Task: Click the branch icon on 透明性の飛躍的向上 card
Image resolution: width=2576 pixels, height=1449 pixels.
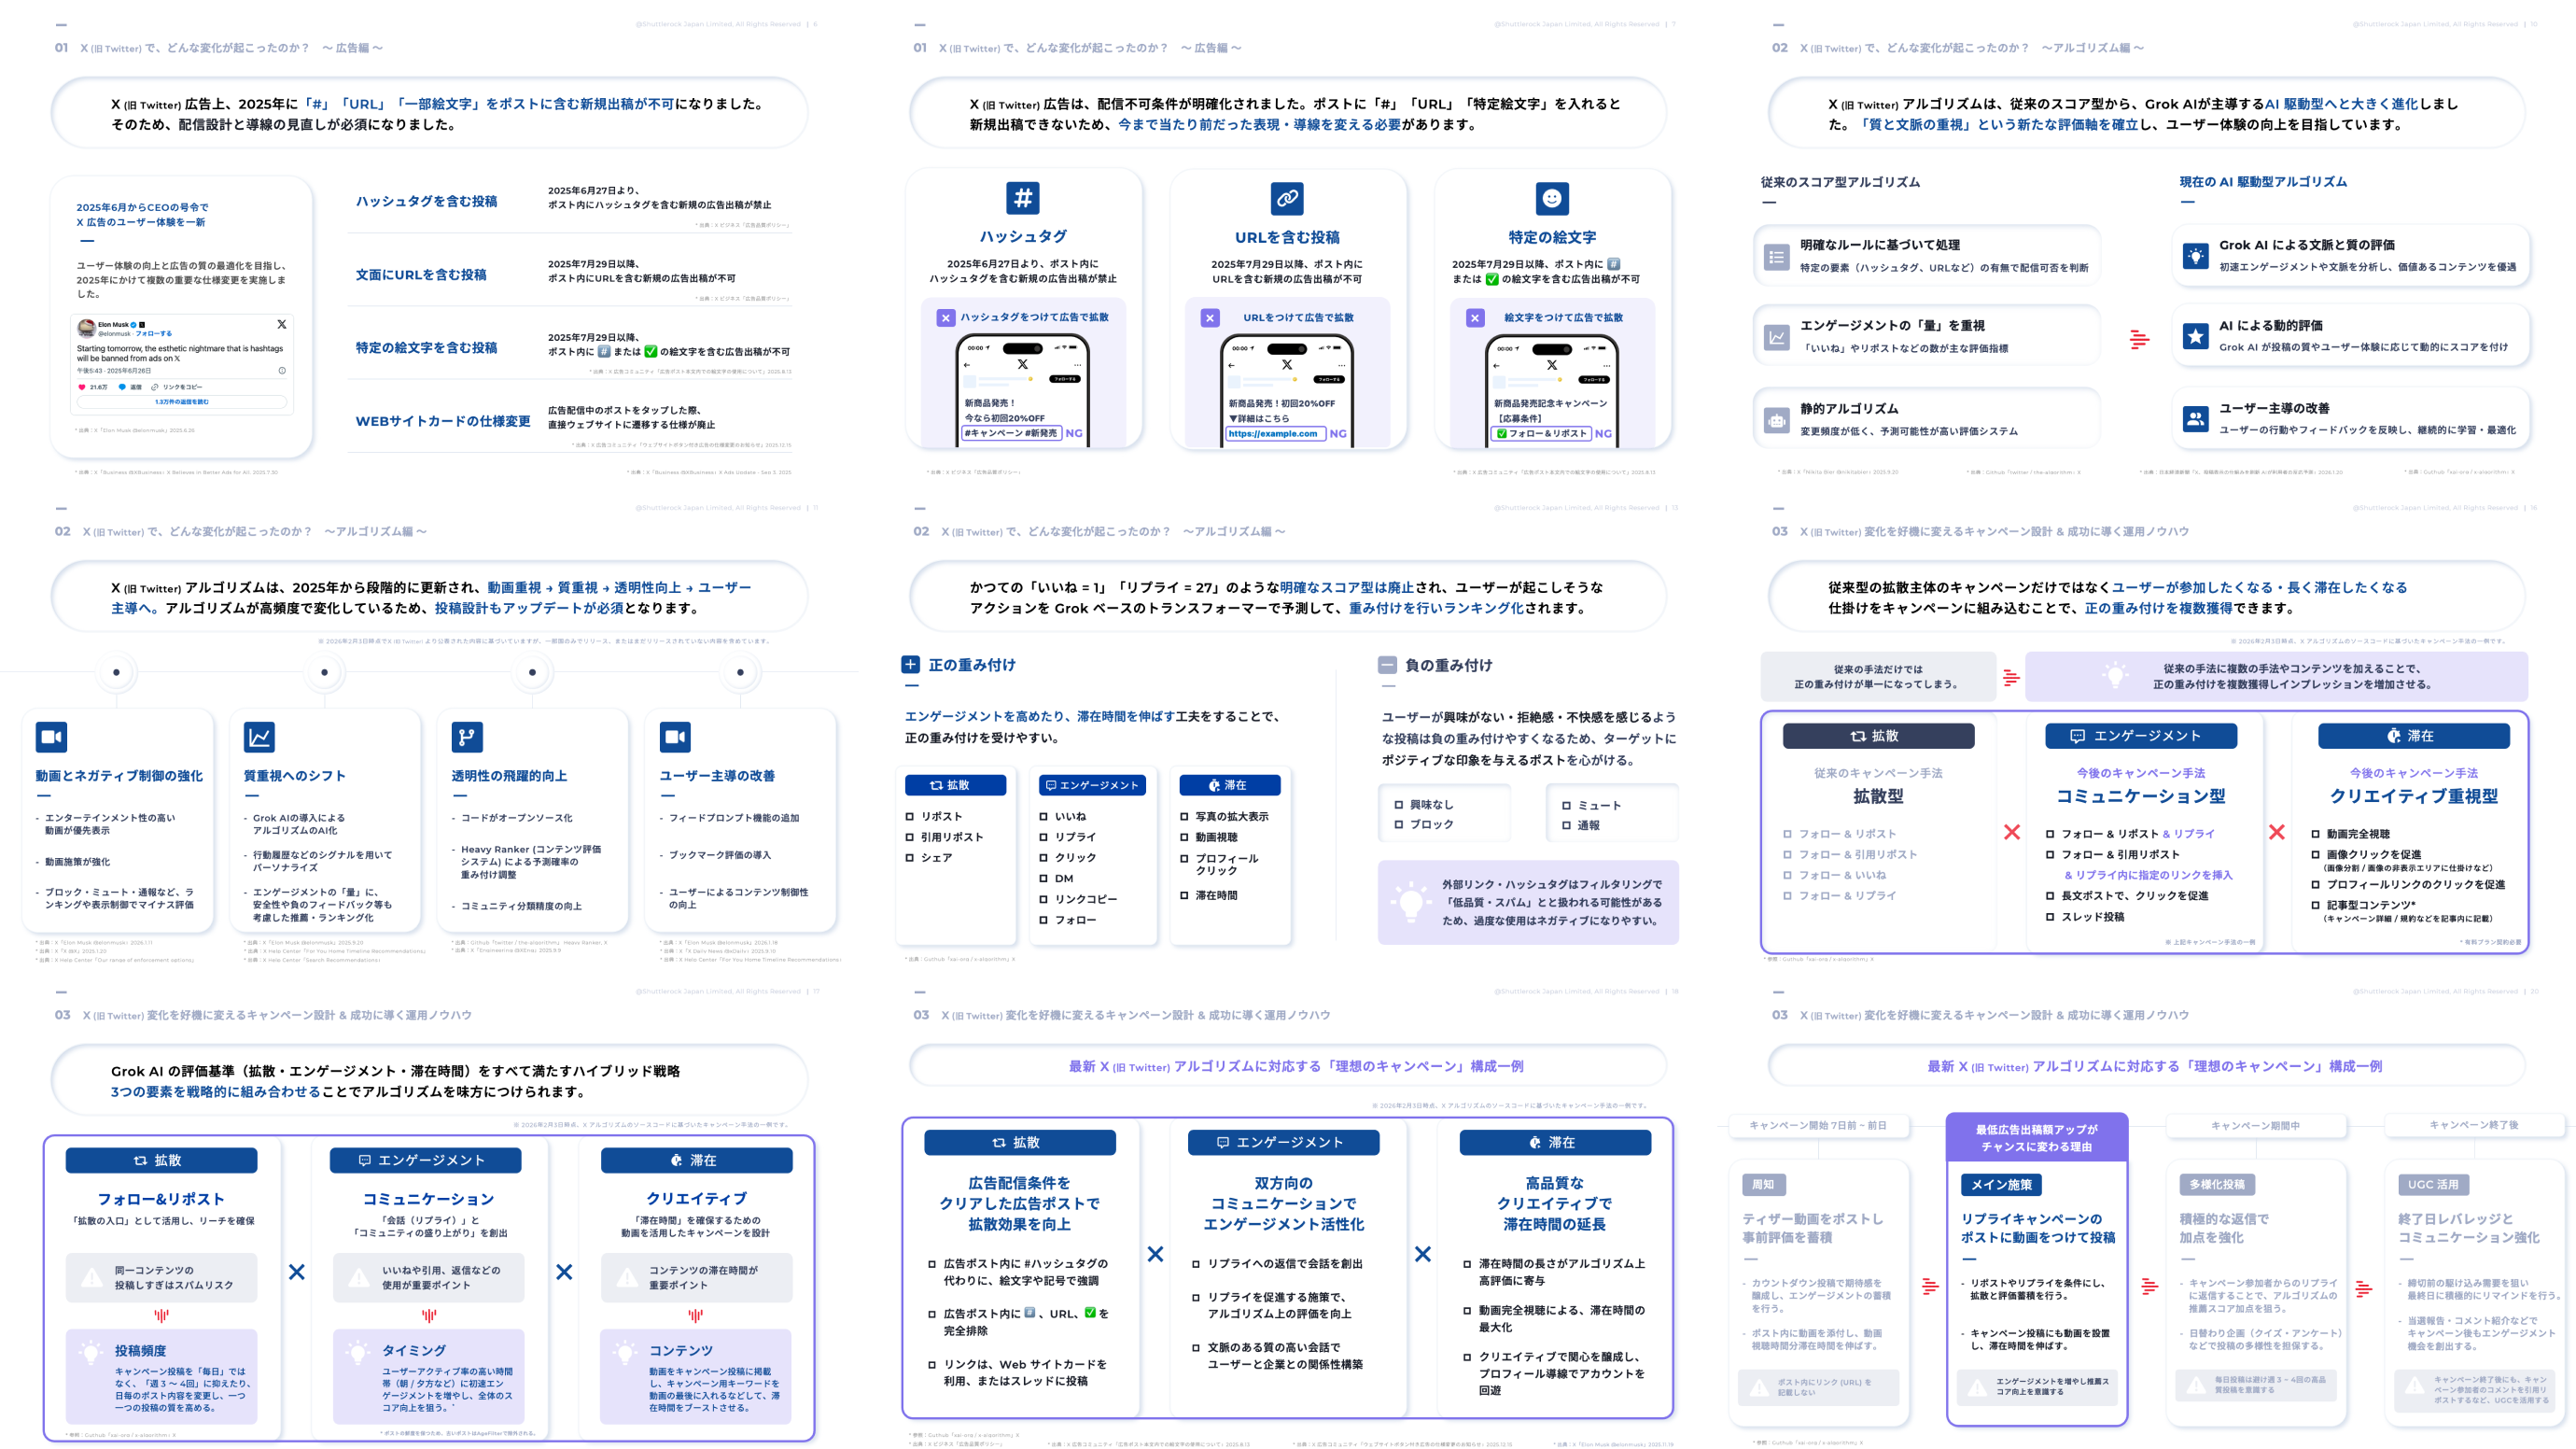Action: pyautogui.click(x=467, y=737)
